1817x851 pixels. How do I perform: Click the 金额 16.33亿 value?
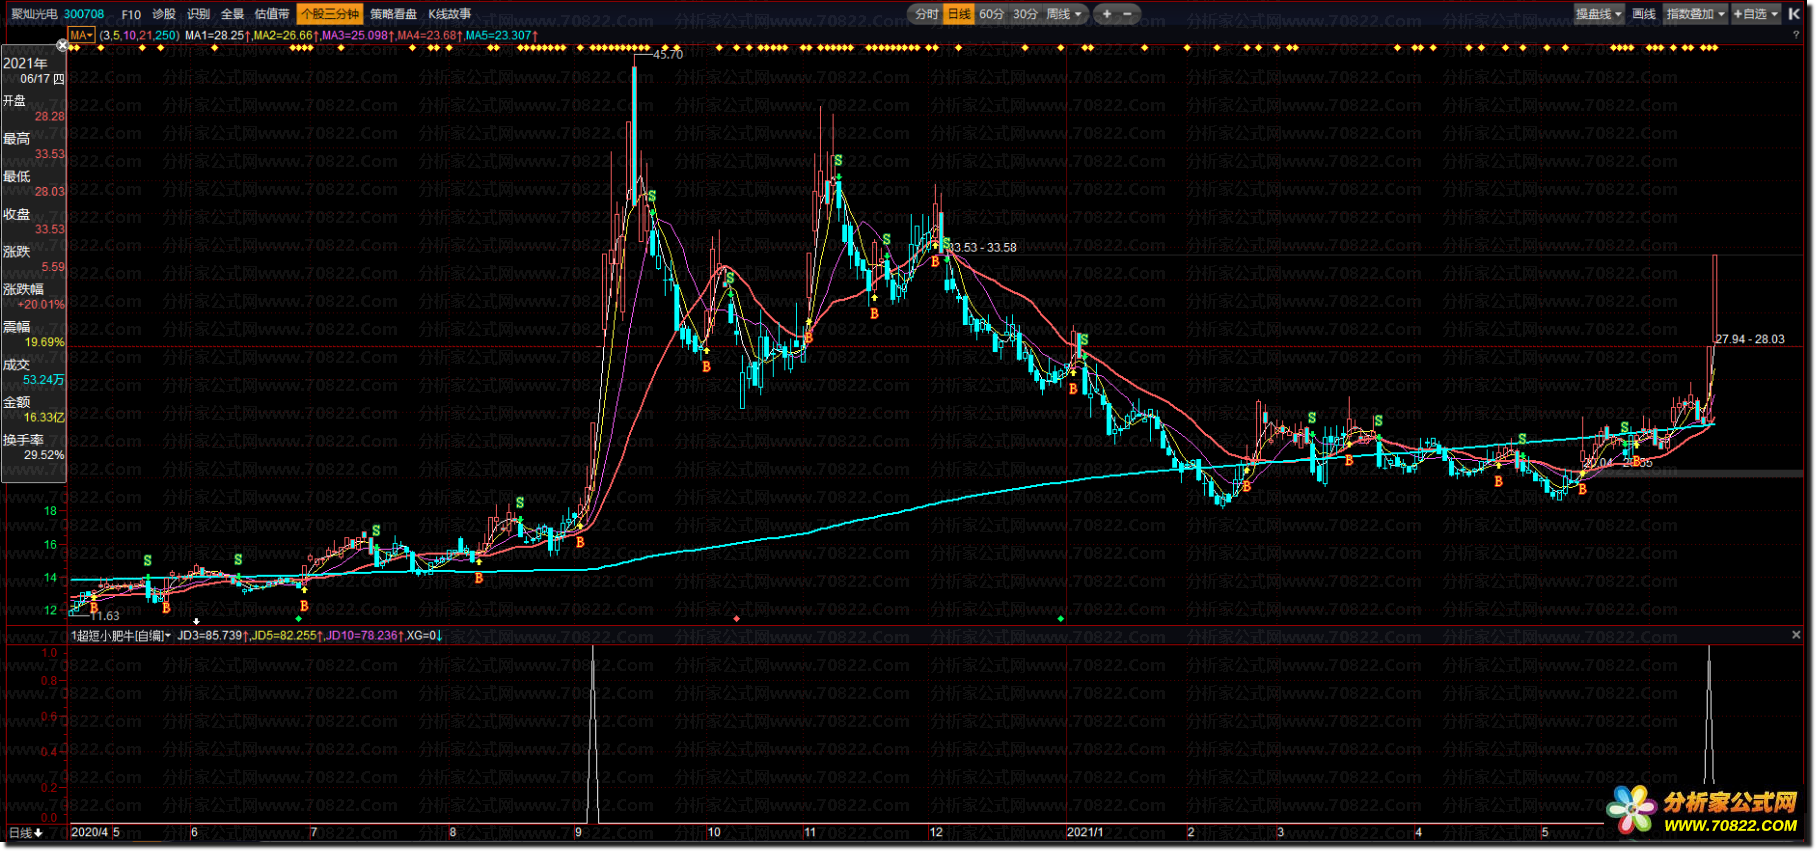pos(44,418)
